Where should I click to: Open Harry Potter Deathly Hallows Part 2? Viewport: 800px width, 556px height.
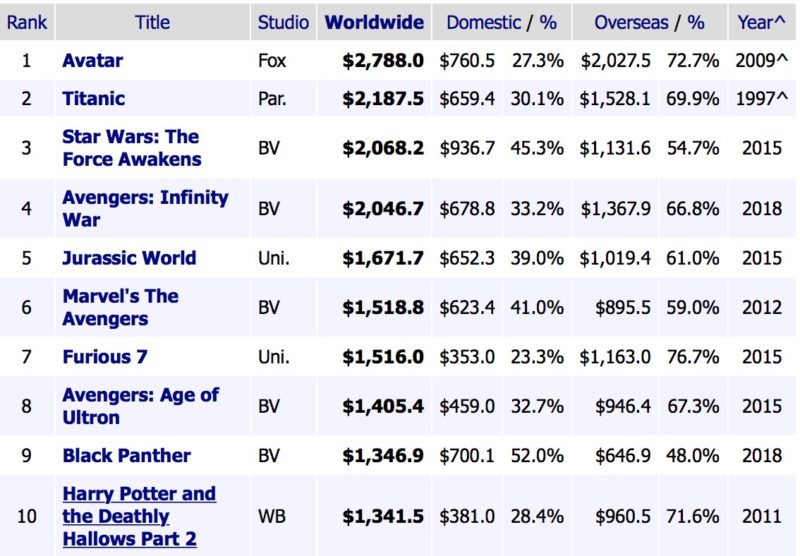pyautogui.click(x=138, y=516)
